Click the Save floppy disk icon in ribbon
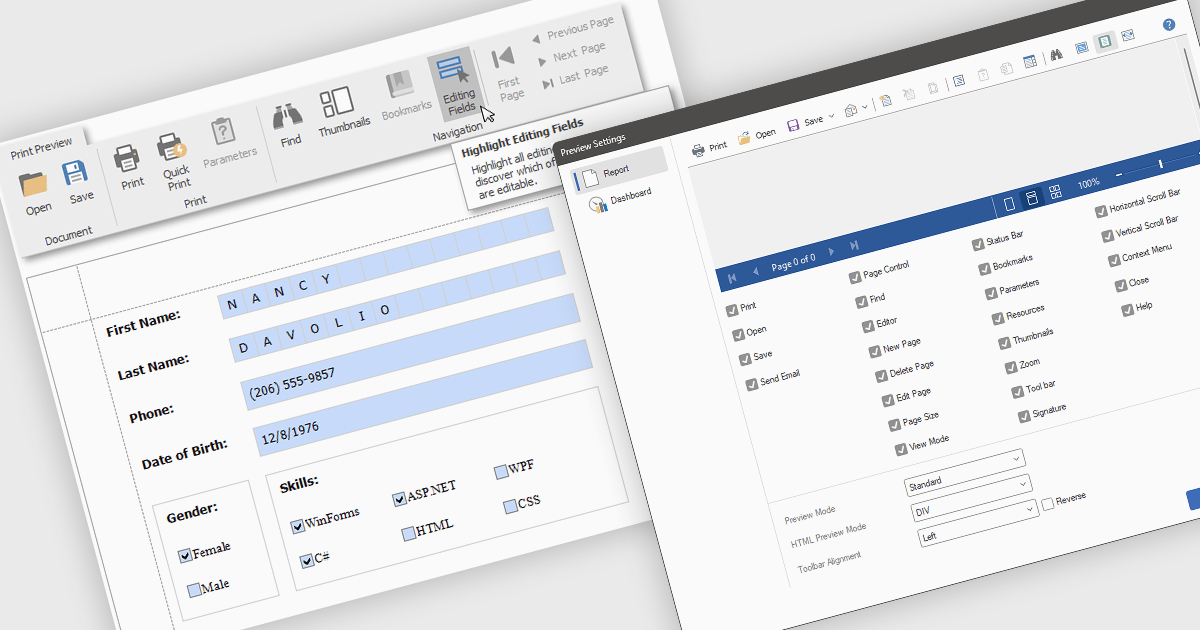Image resolution: width=1200 pixels, height=630 pixels. [76, 174]
